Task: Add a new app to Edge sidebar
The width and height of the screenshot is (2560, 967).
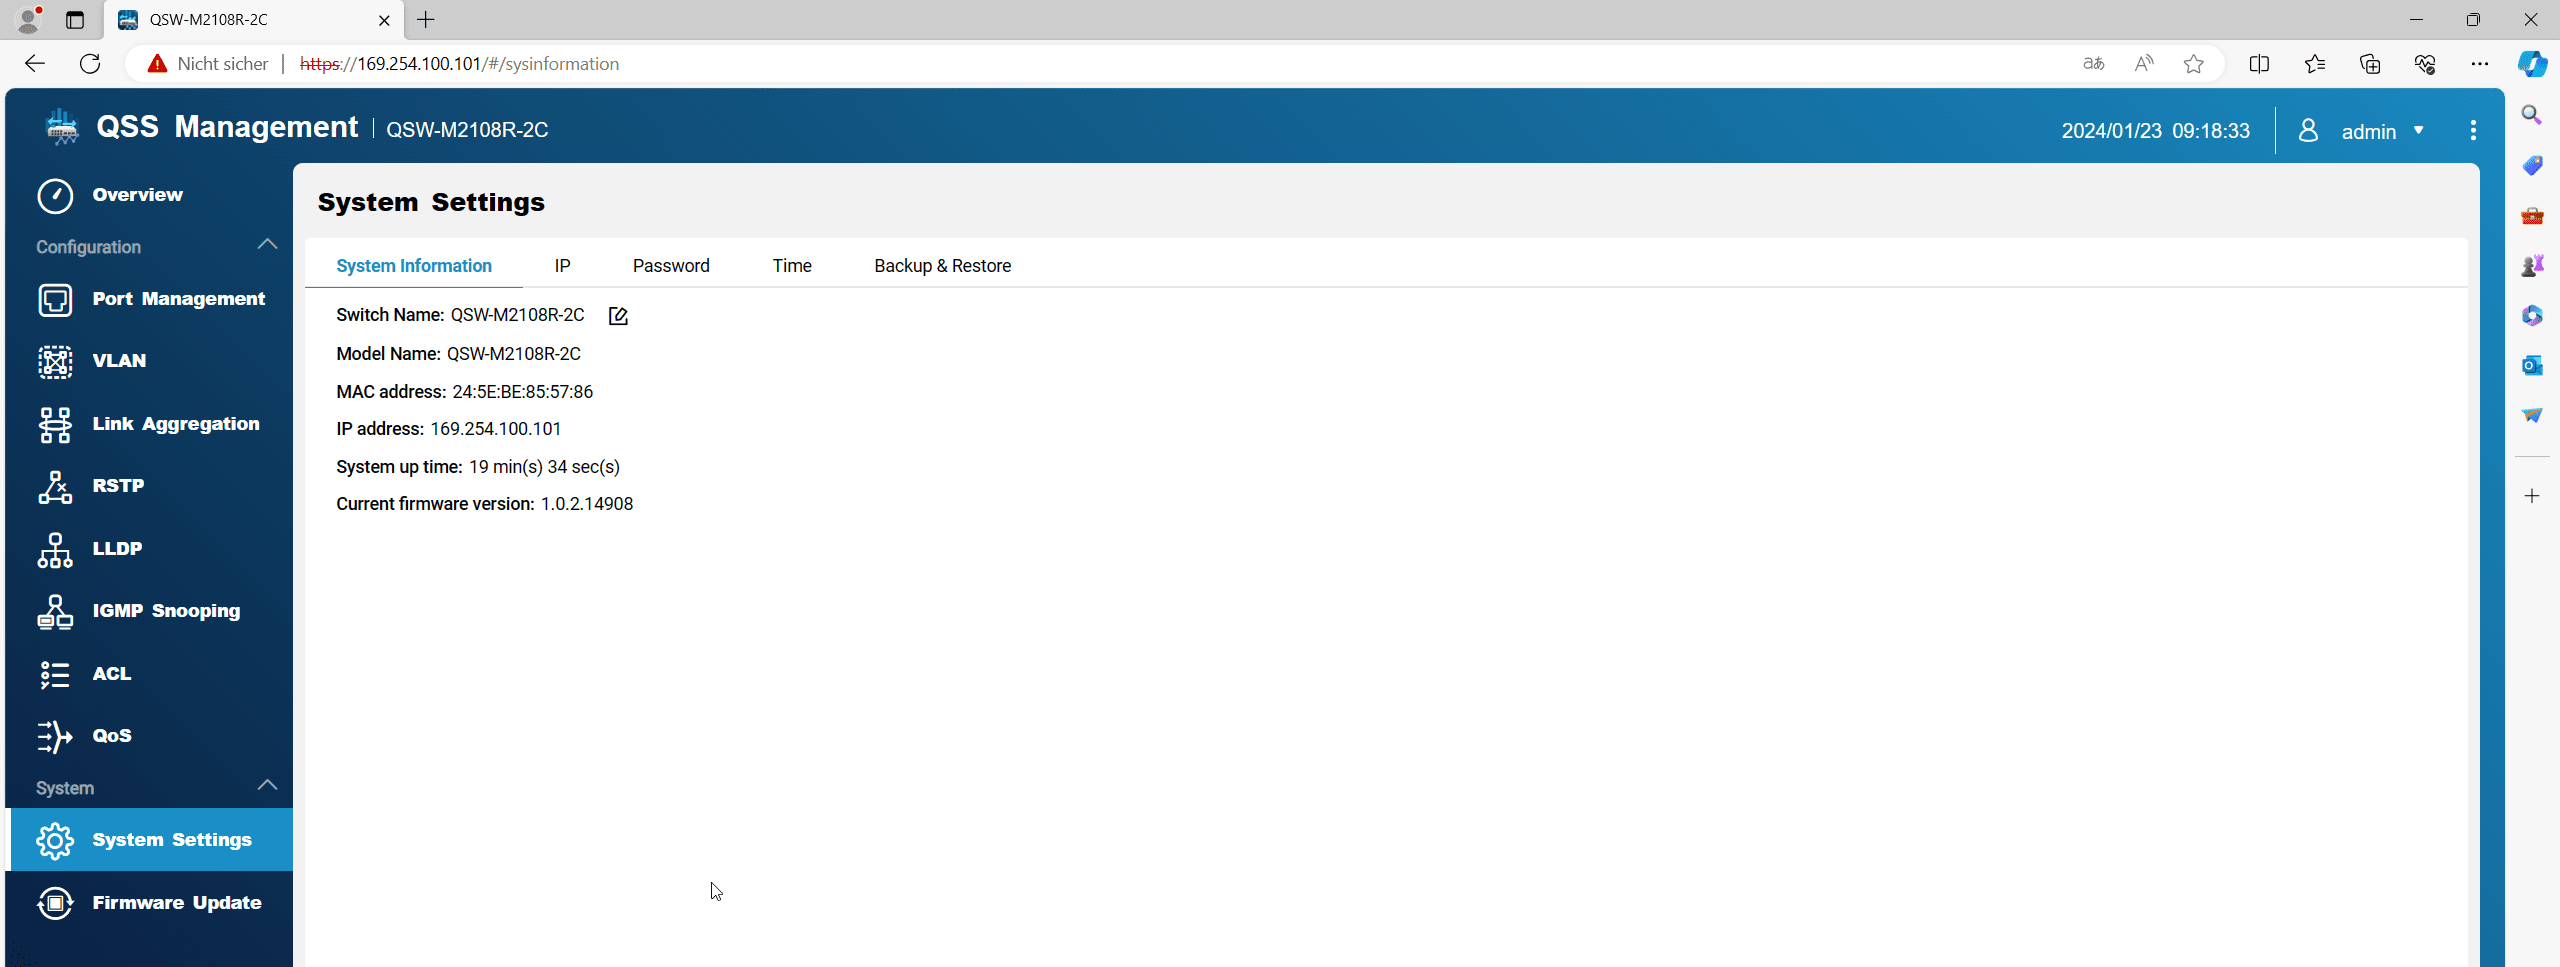Action: (2532, 496)
